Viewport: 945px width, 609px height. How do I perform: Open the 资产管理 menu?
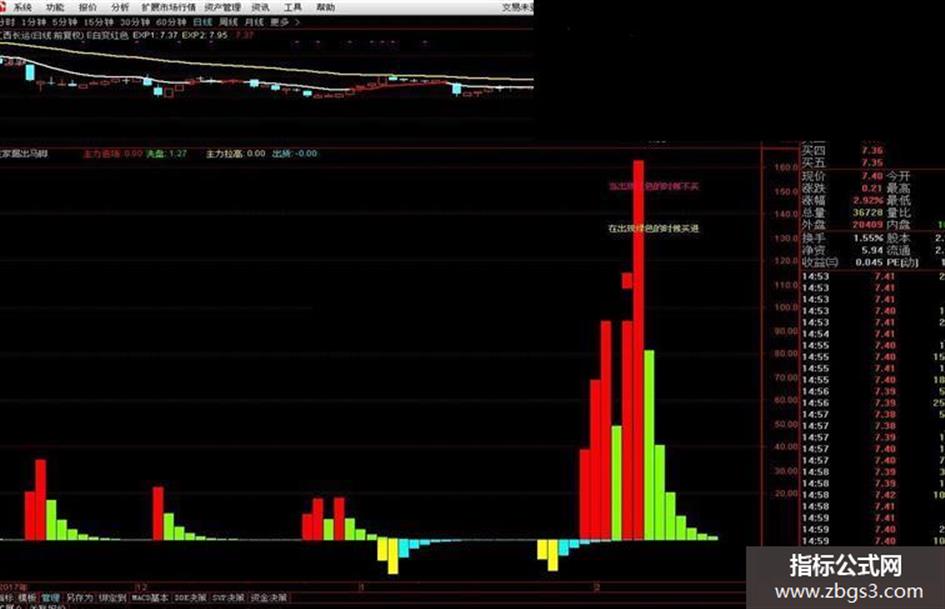(222, 7)
